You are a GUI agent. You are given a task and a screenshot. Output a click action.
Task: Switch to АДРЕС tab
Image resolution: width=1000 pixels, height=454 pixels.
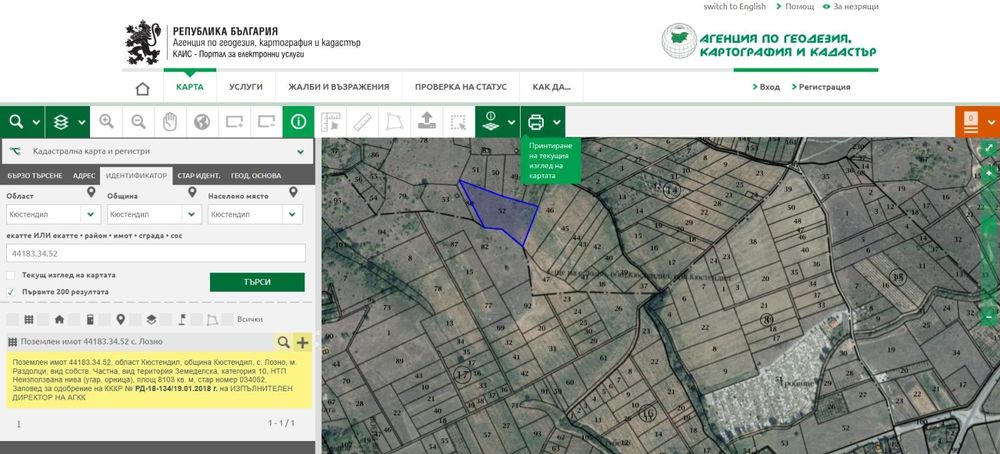84,176
